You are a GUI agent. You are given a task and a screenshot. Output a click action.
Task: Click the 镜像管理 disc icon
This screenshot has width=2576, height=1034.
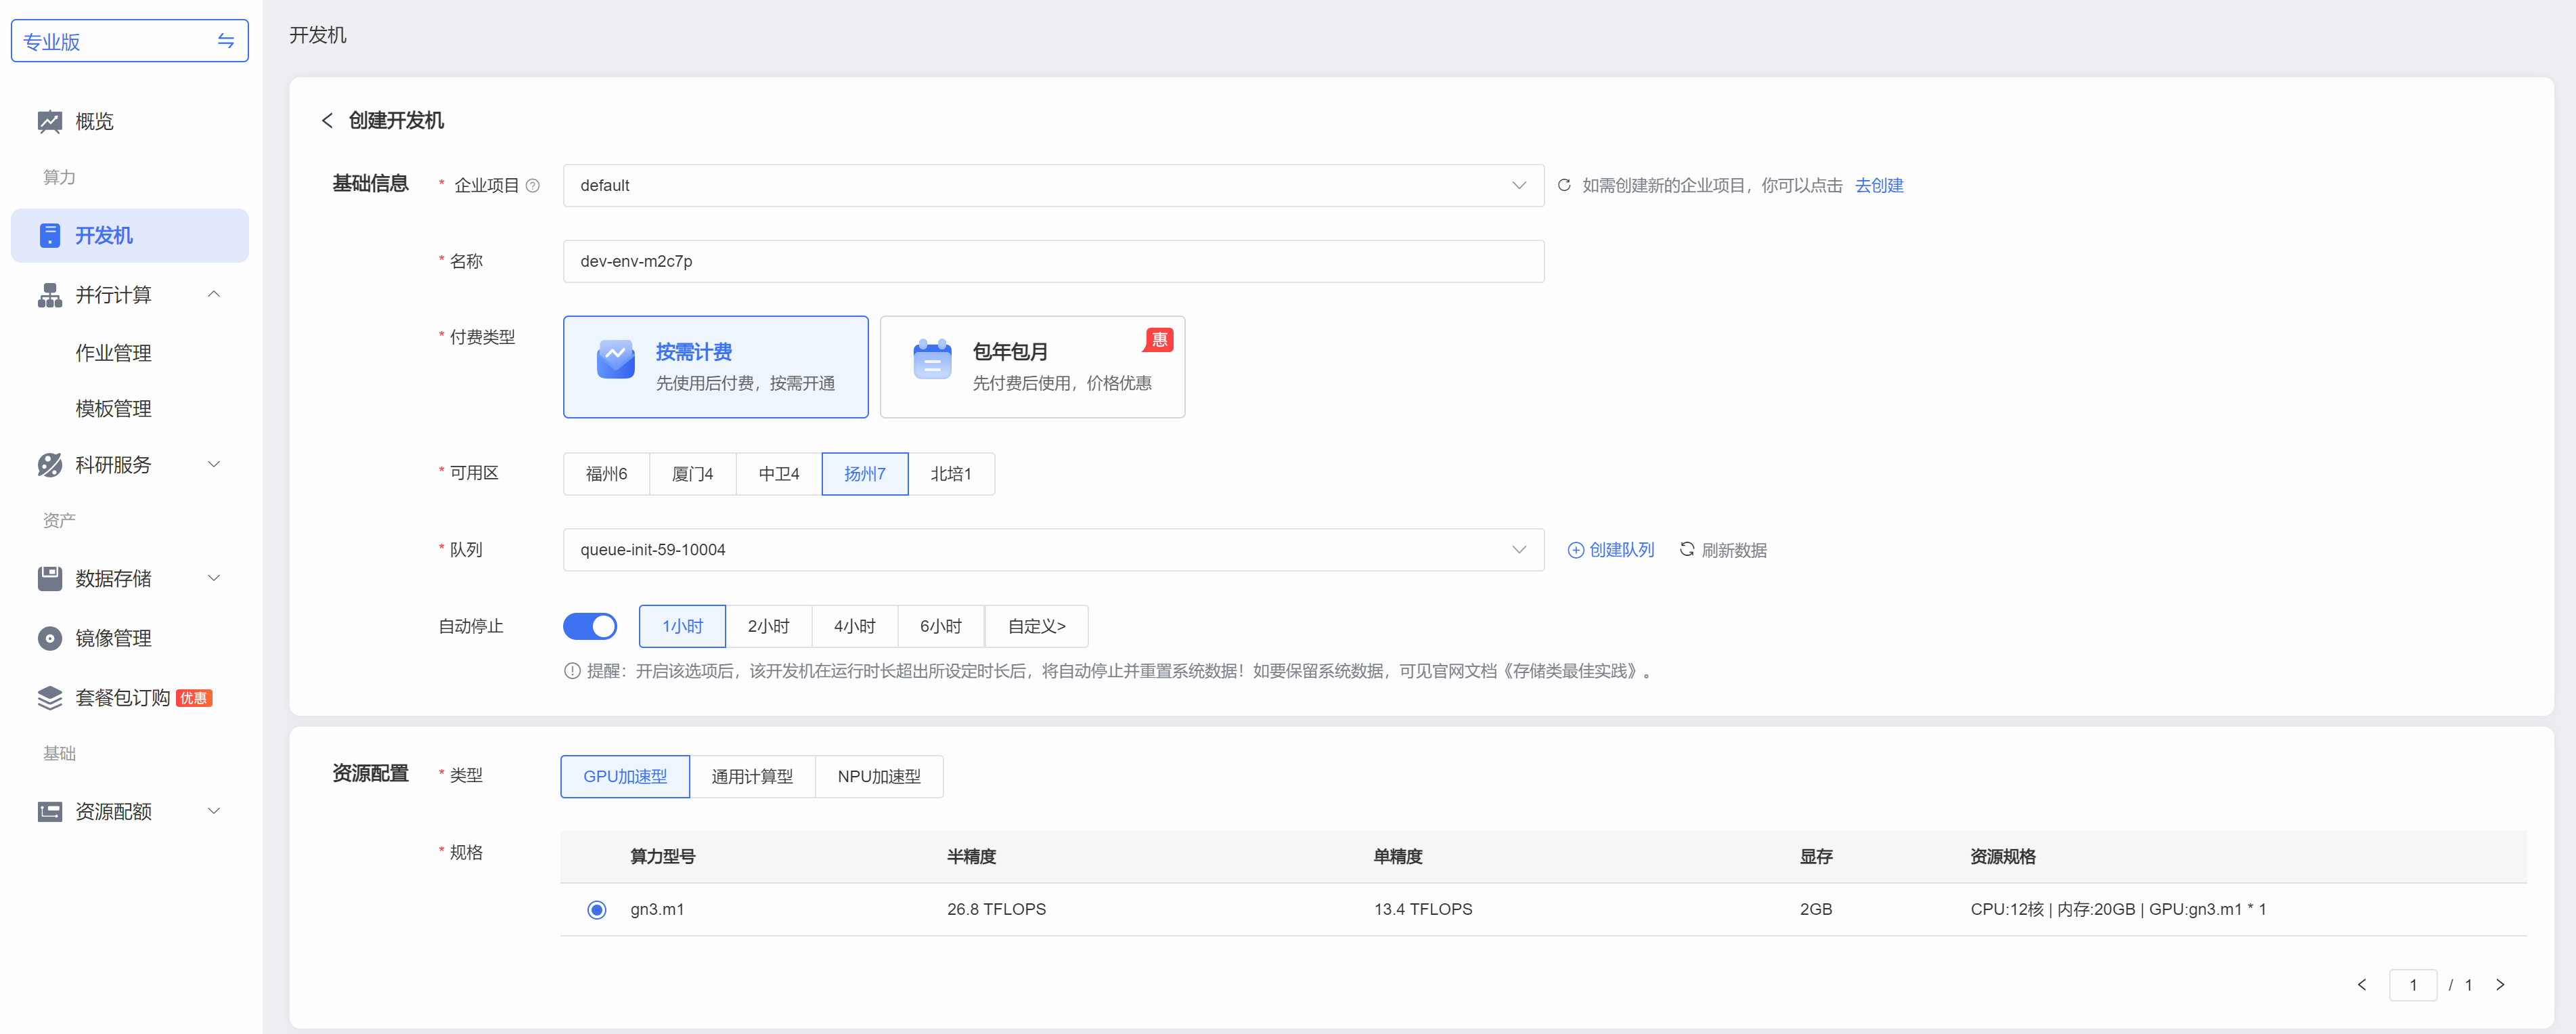point(50,638)
